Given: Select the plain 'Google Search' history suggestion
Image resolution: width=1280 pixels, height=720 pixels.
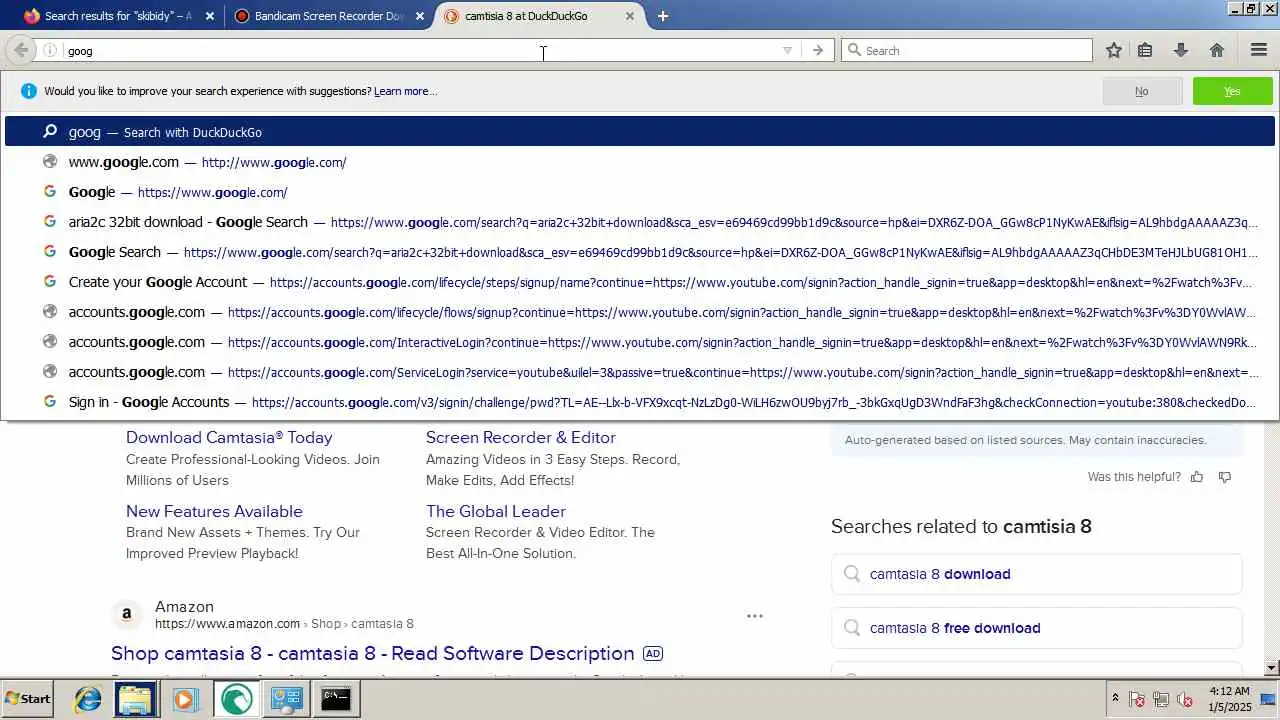Looking at the screenshot, I should point(640,252).
